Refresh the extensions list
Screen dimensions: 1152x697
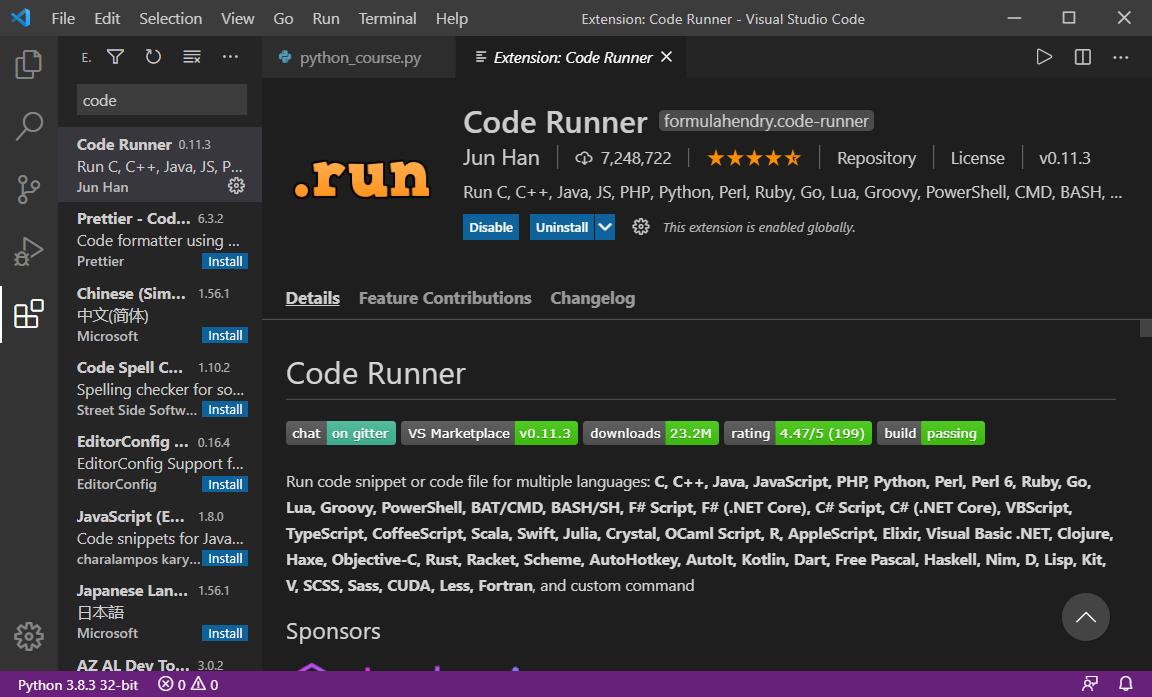[x=153, y=57]
